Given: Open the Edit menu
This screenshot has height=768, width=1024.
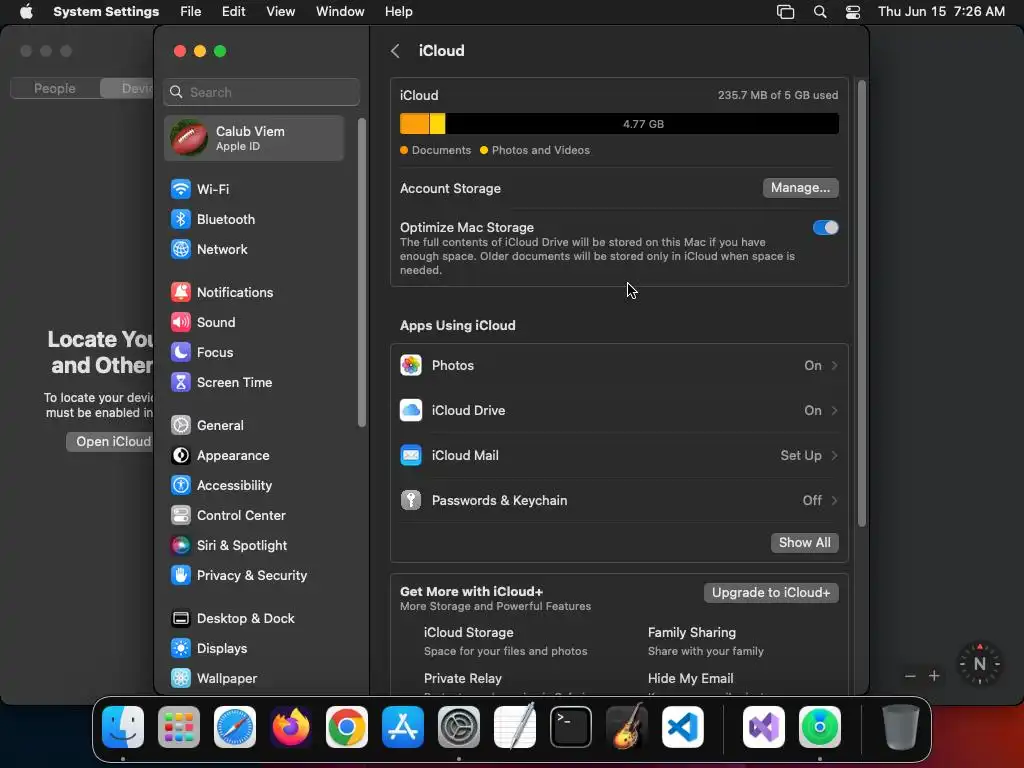Looking at the screenshot, I should [234, 12].
